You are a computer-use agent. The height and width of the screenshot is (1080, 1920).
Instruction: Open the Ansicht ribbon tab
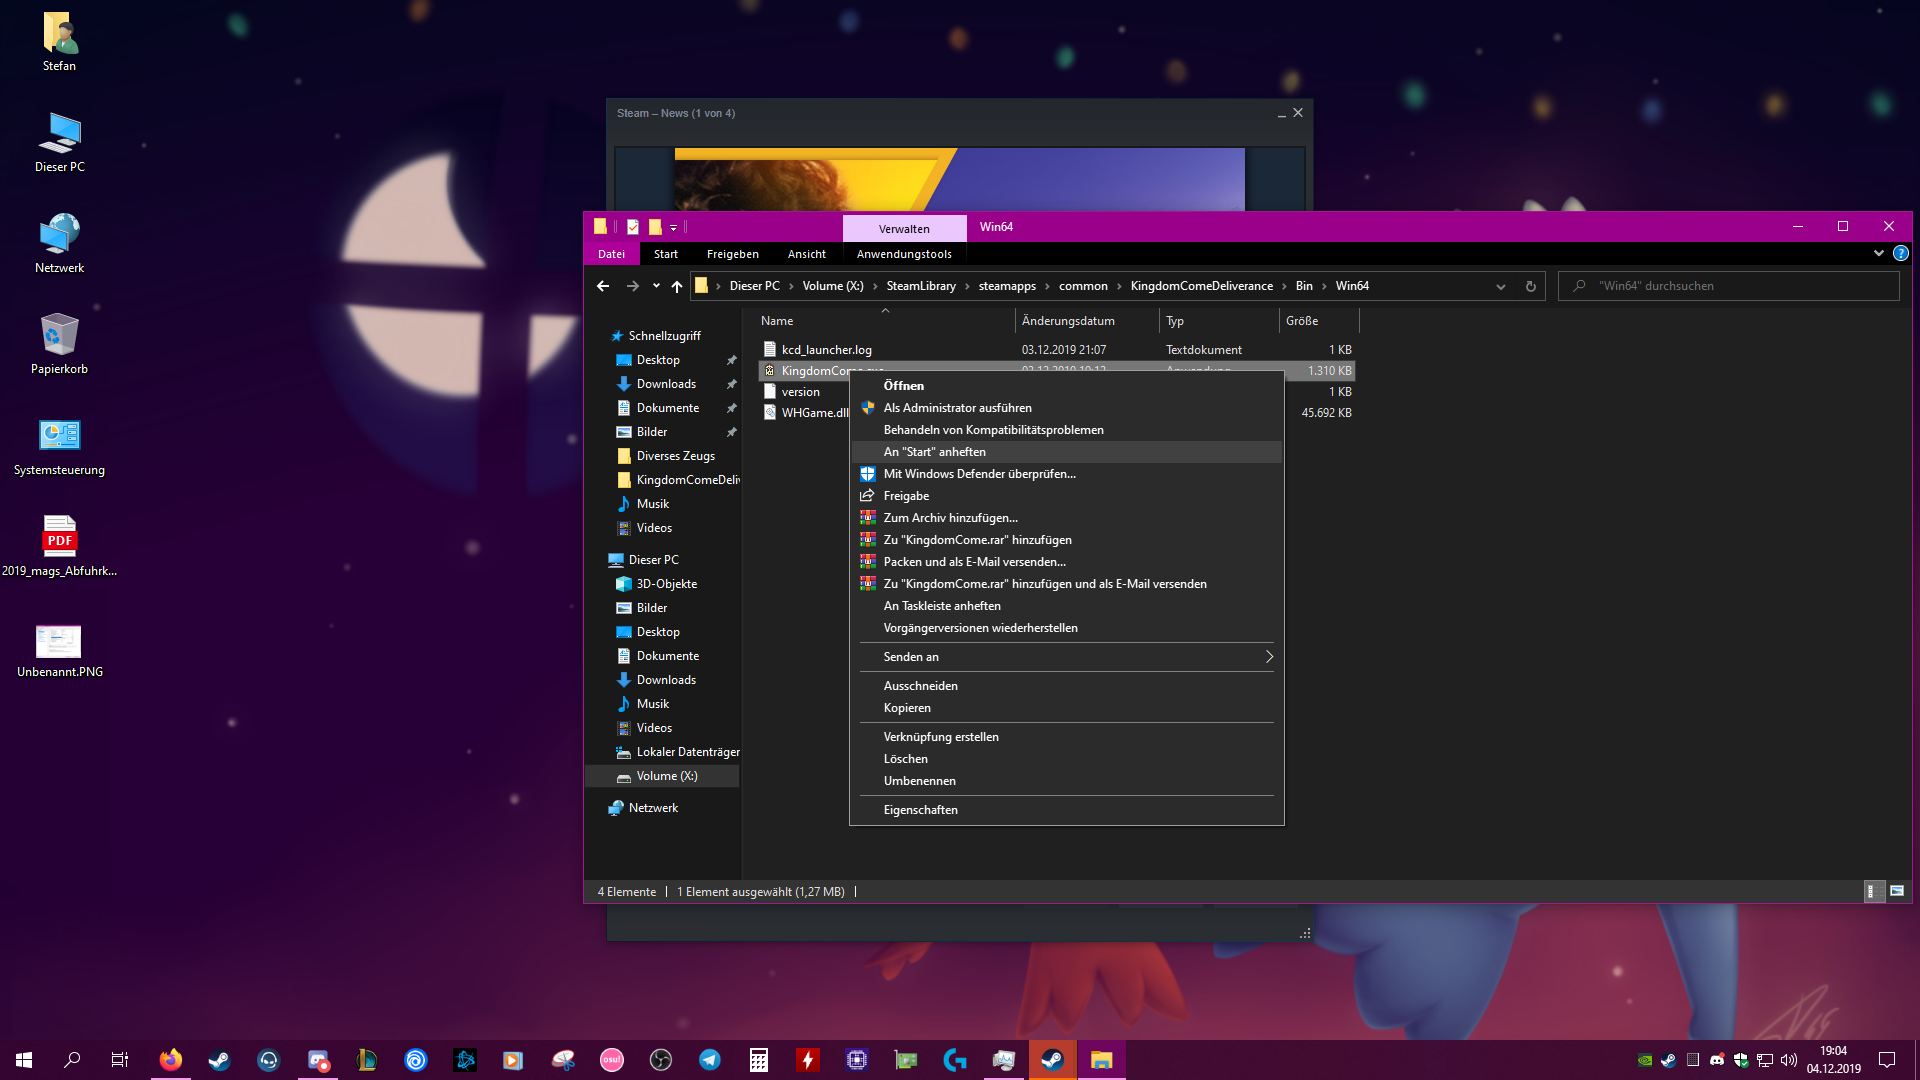pos(806,254)
